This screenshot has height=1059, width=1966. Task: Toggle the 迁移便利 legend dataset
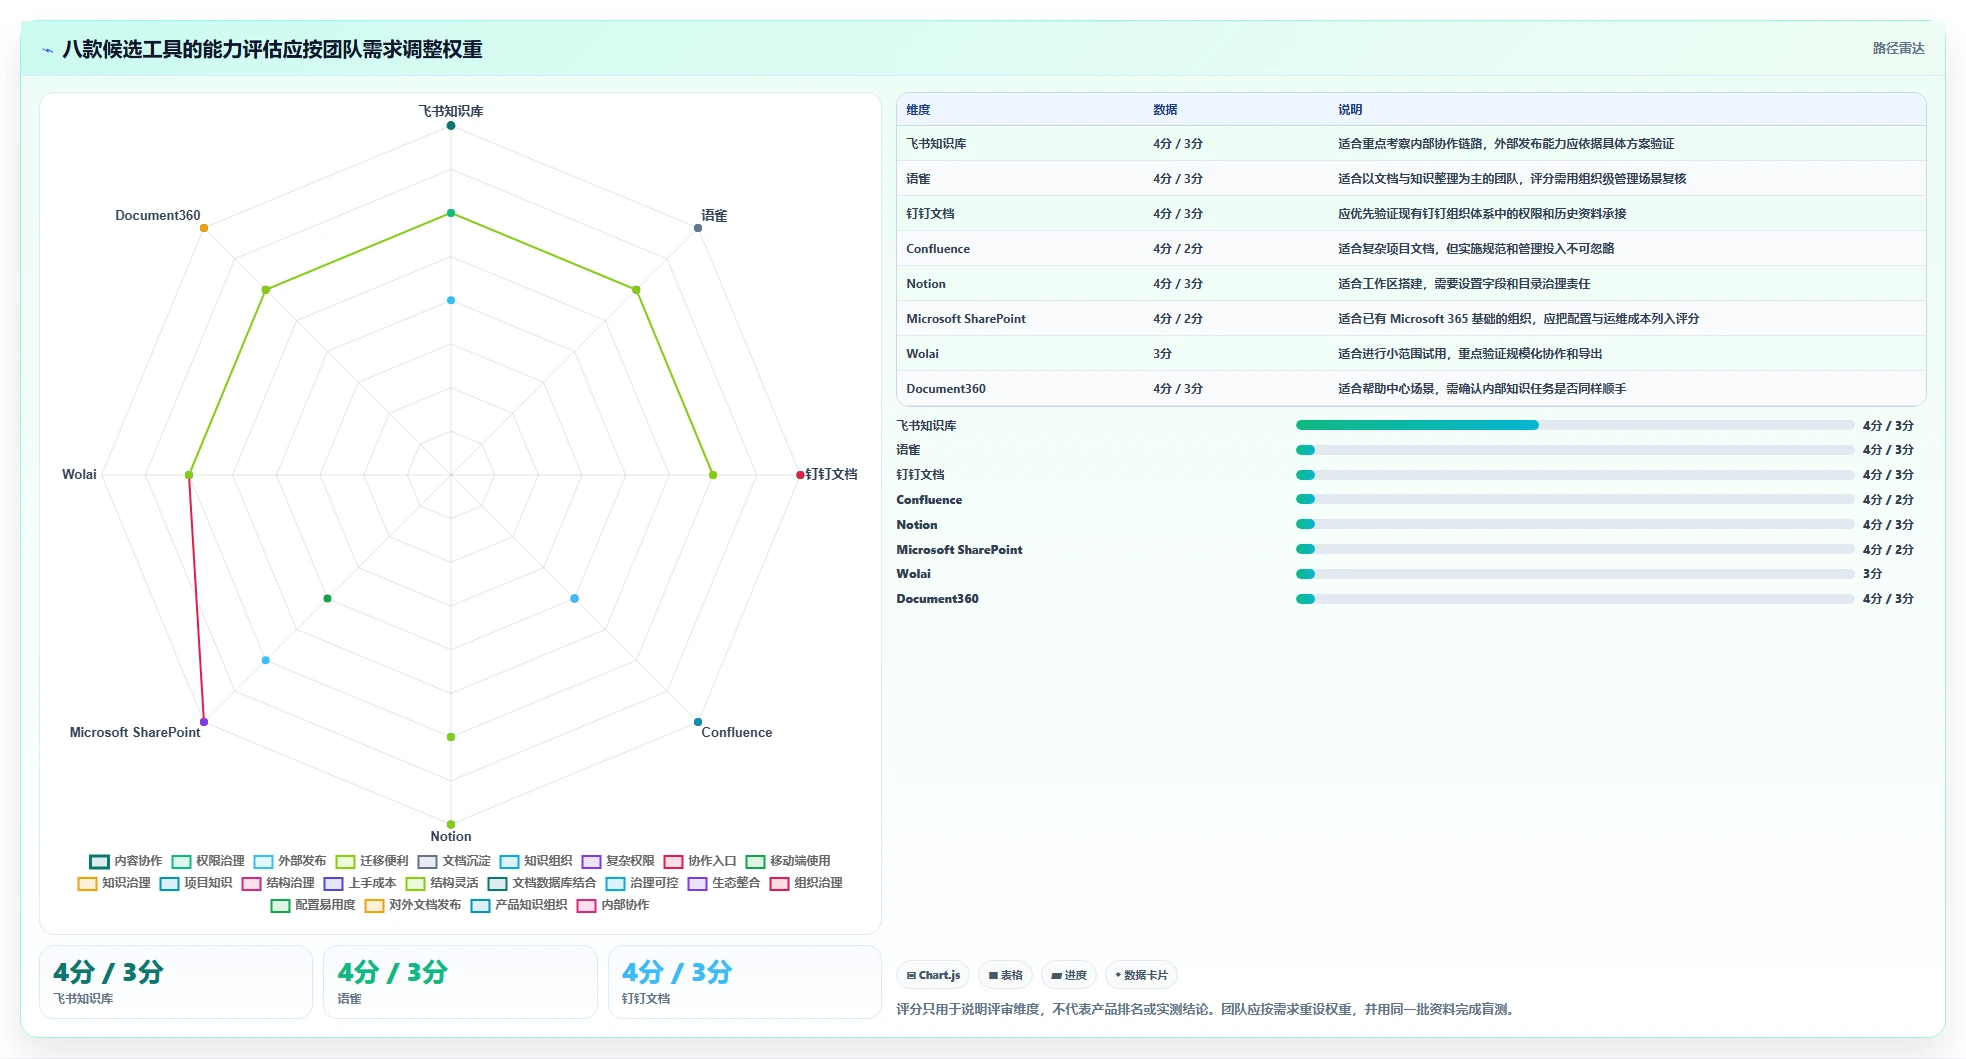[x=372, y=861]
